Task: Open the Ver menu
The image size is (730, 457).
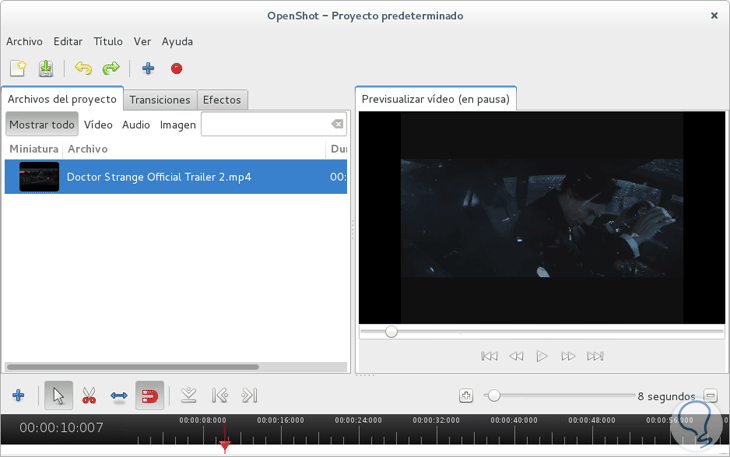Action: point(142,41)
